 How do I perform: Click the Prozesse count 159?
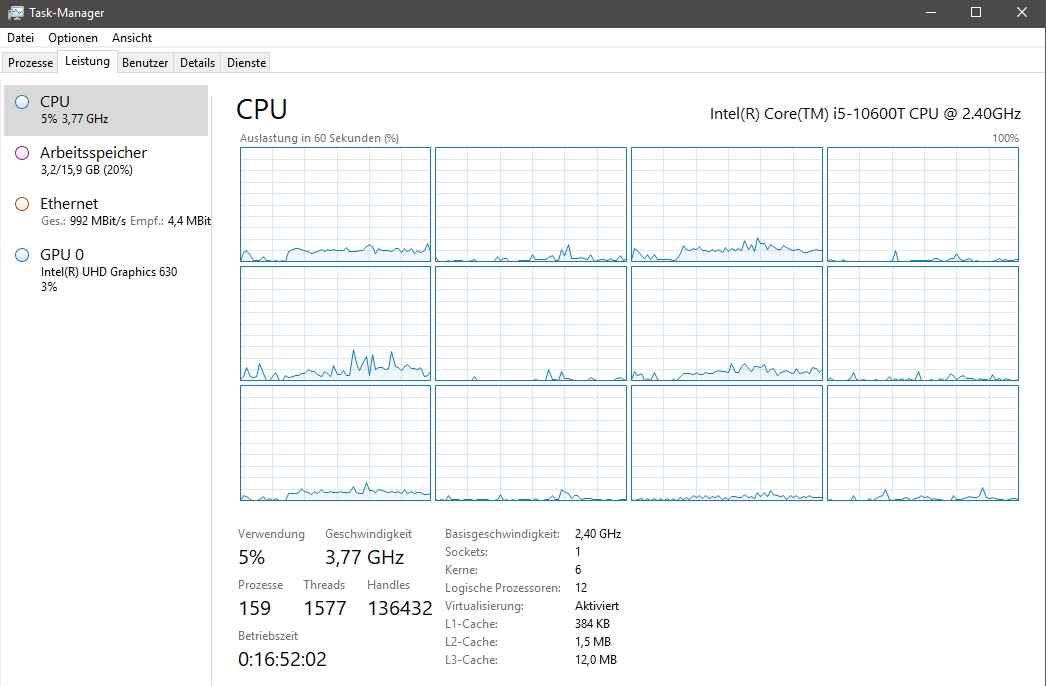[254, 609]
